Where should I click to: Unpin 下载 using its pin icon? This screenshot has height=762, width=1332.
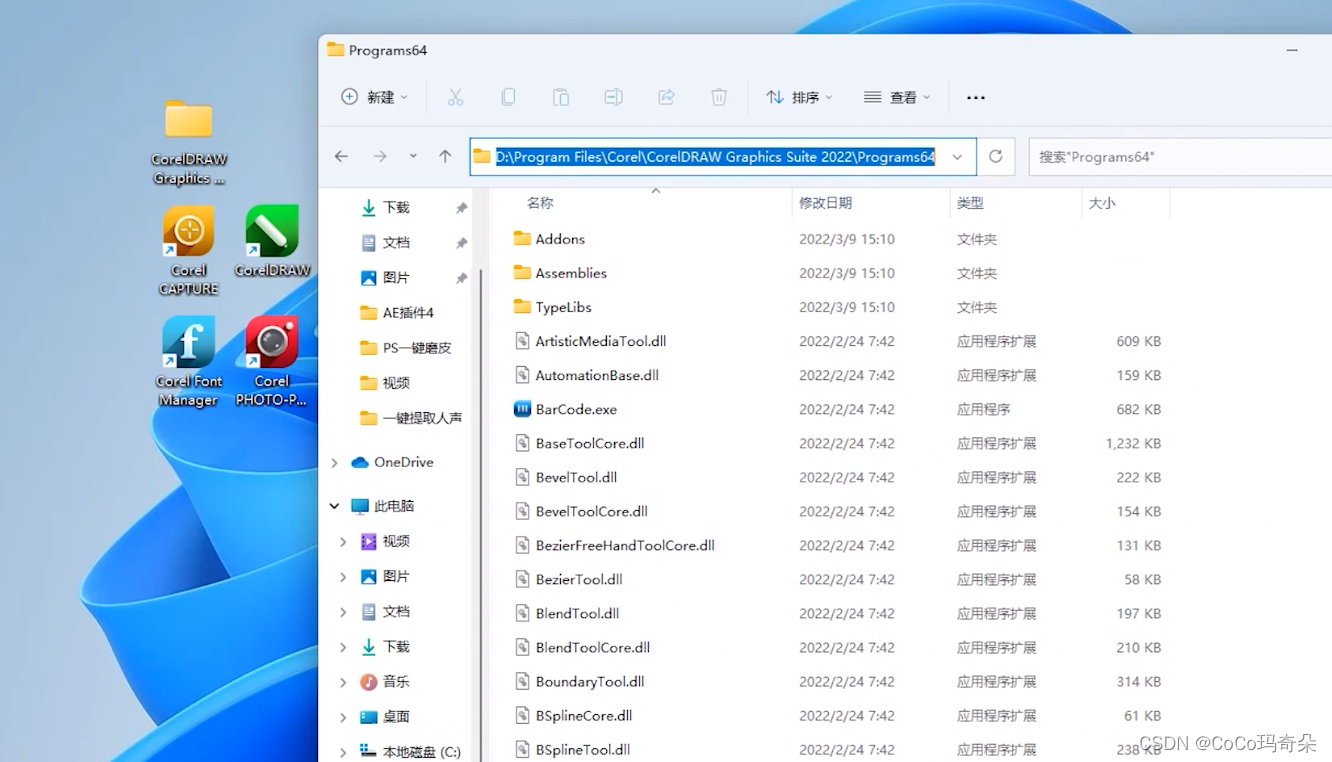(x=461, y=208)
